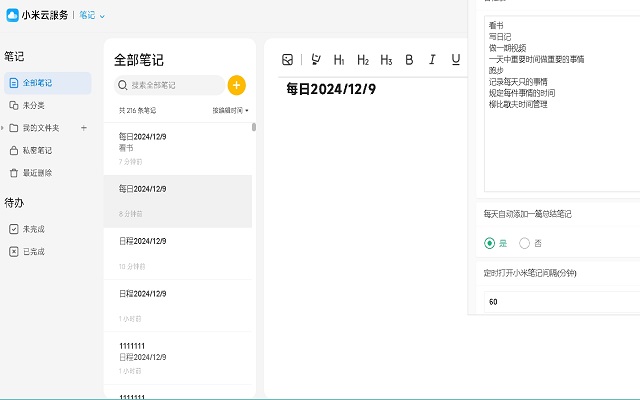640x400 pixels.
Task: Click 做一期视频 line in the text box
Action: [507, 48]
